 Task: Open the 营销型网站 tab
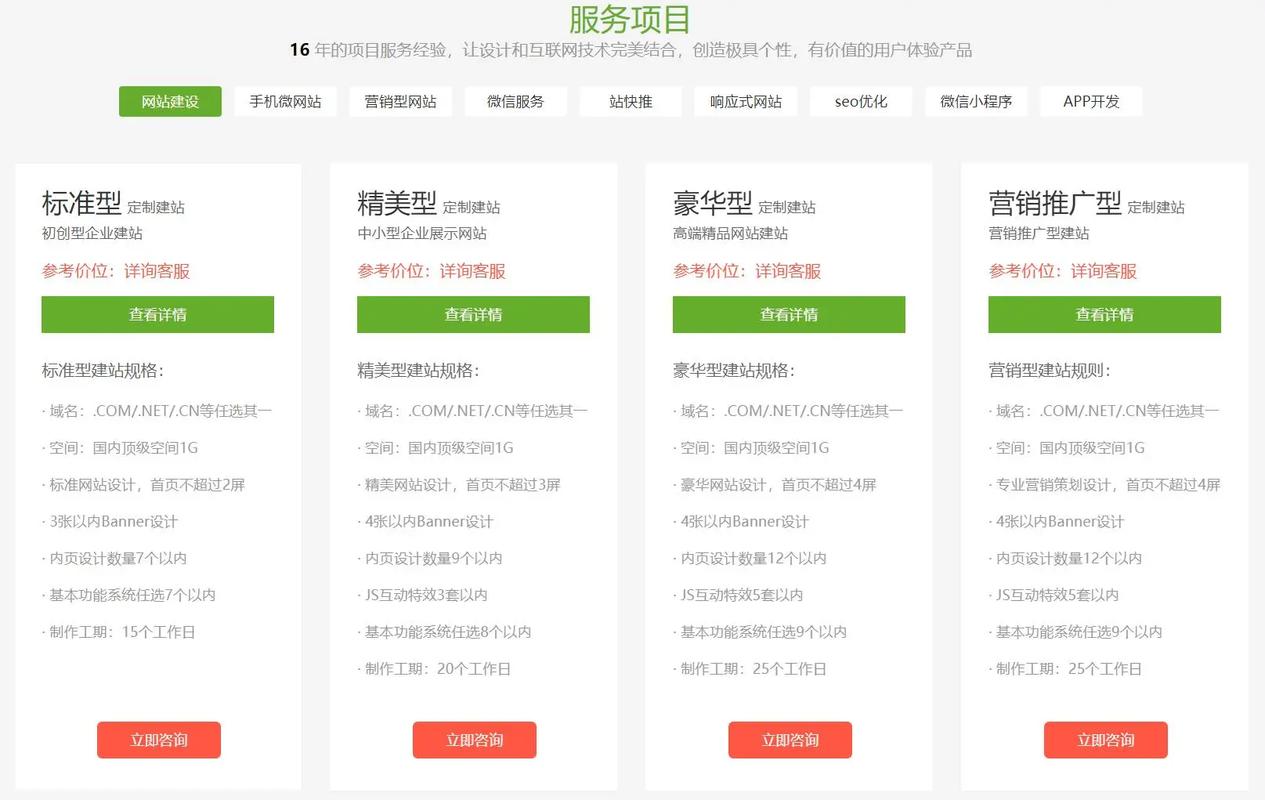click(400, 101)
